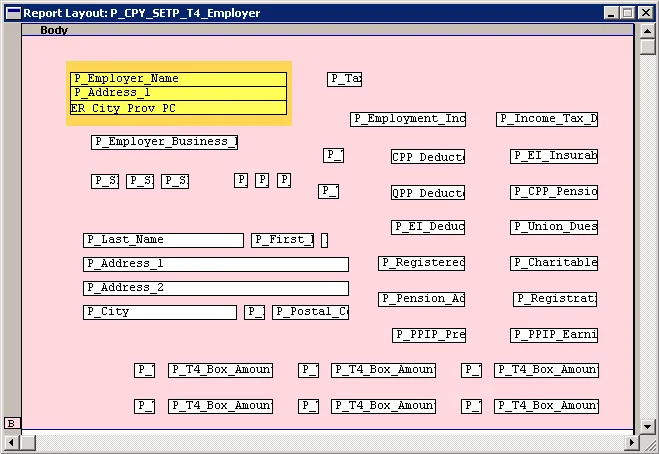Select the P_Postal_Code field
The height and width of the screenshot is (454, 659).
tap(311, 312)
